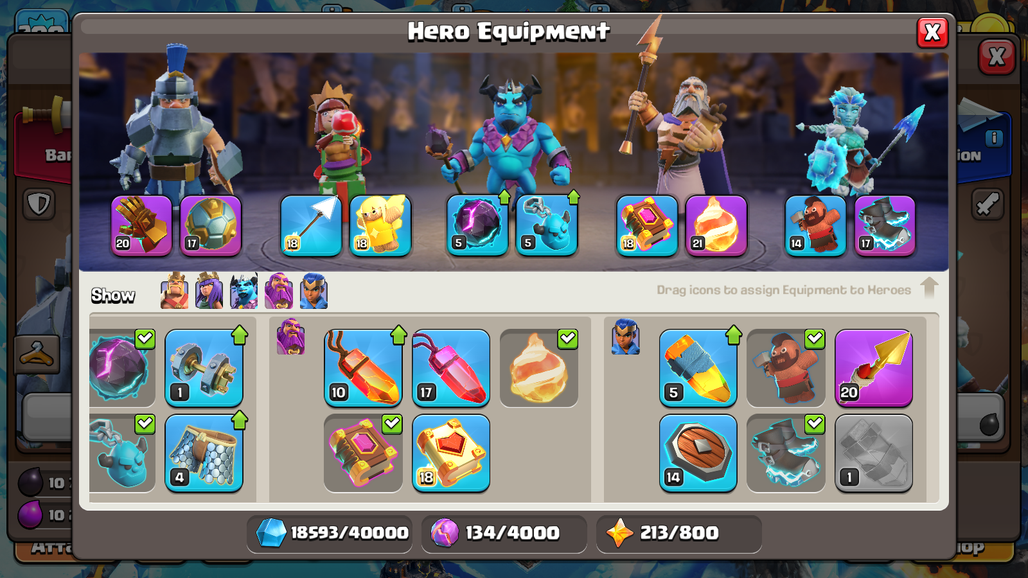
Task: Toggle Archer Queen filter in Show row
Action: coord(209,290)
